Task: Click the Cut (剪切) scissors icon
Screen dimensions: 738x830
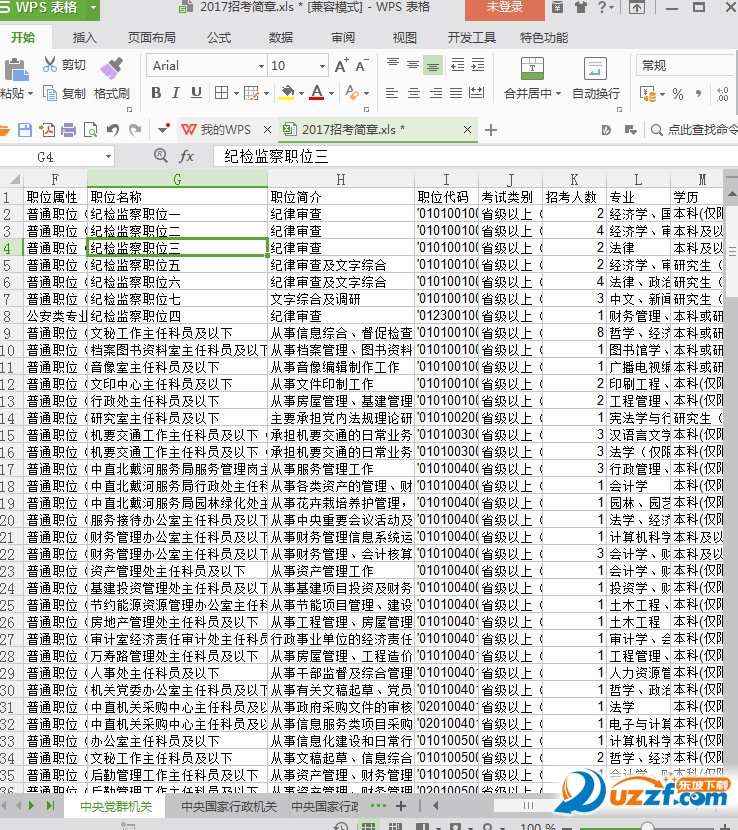Action: point(50,65)
